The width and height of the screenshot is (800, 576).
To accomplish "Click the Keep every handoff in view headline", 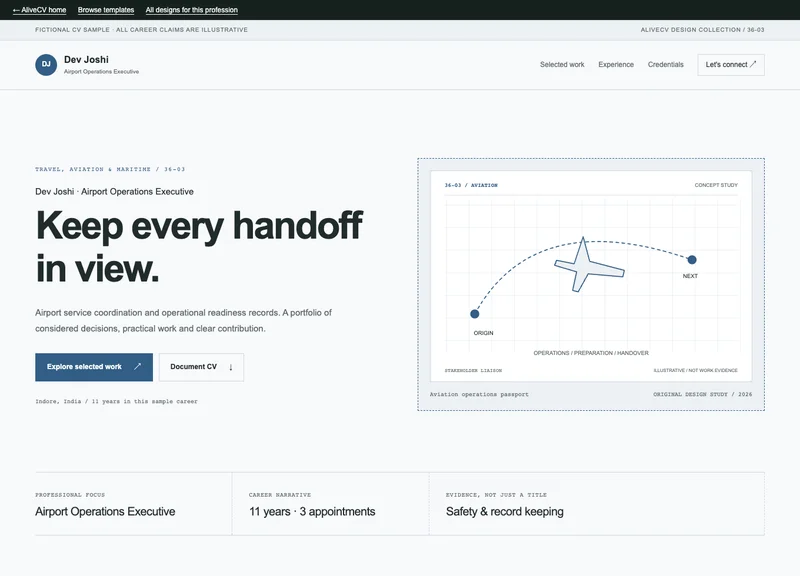I will [x=199, y=246].
